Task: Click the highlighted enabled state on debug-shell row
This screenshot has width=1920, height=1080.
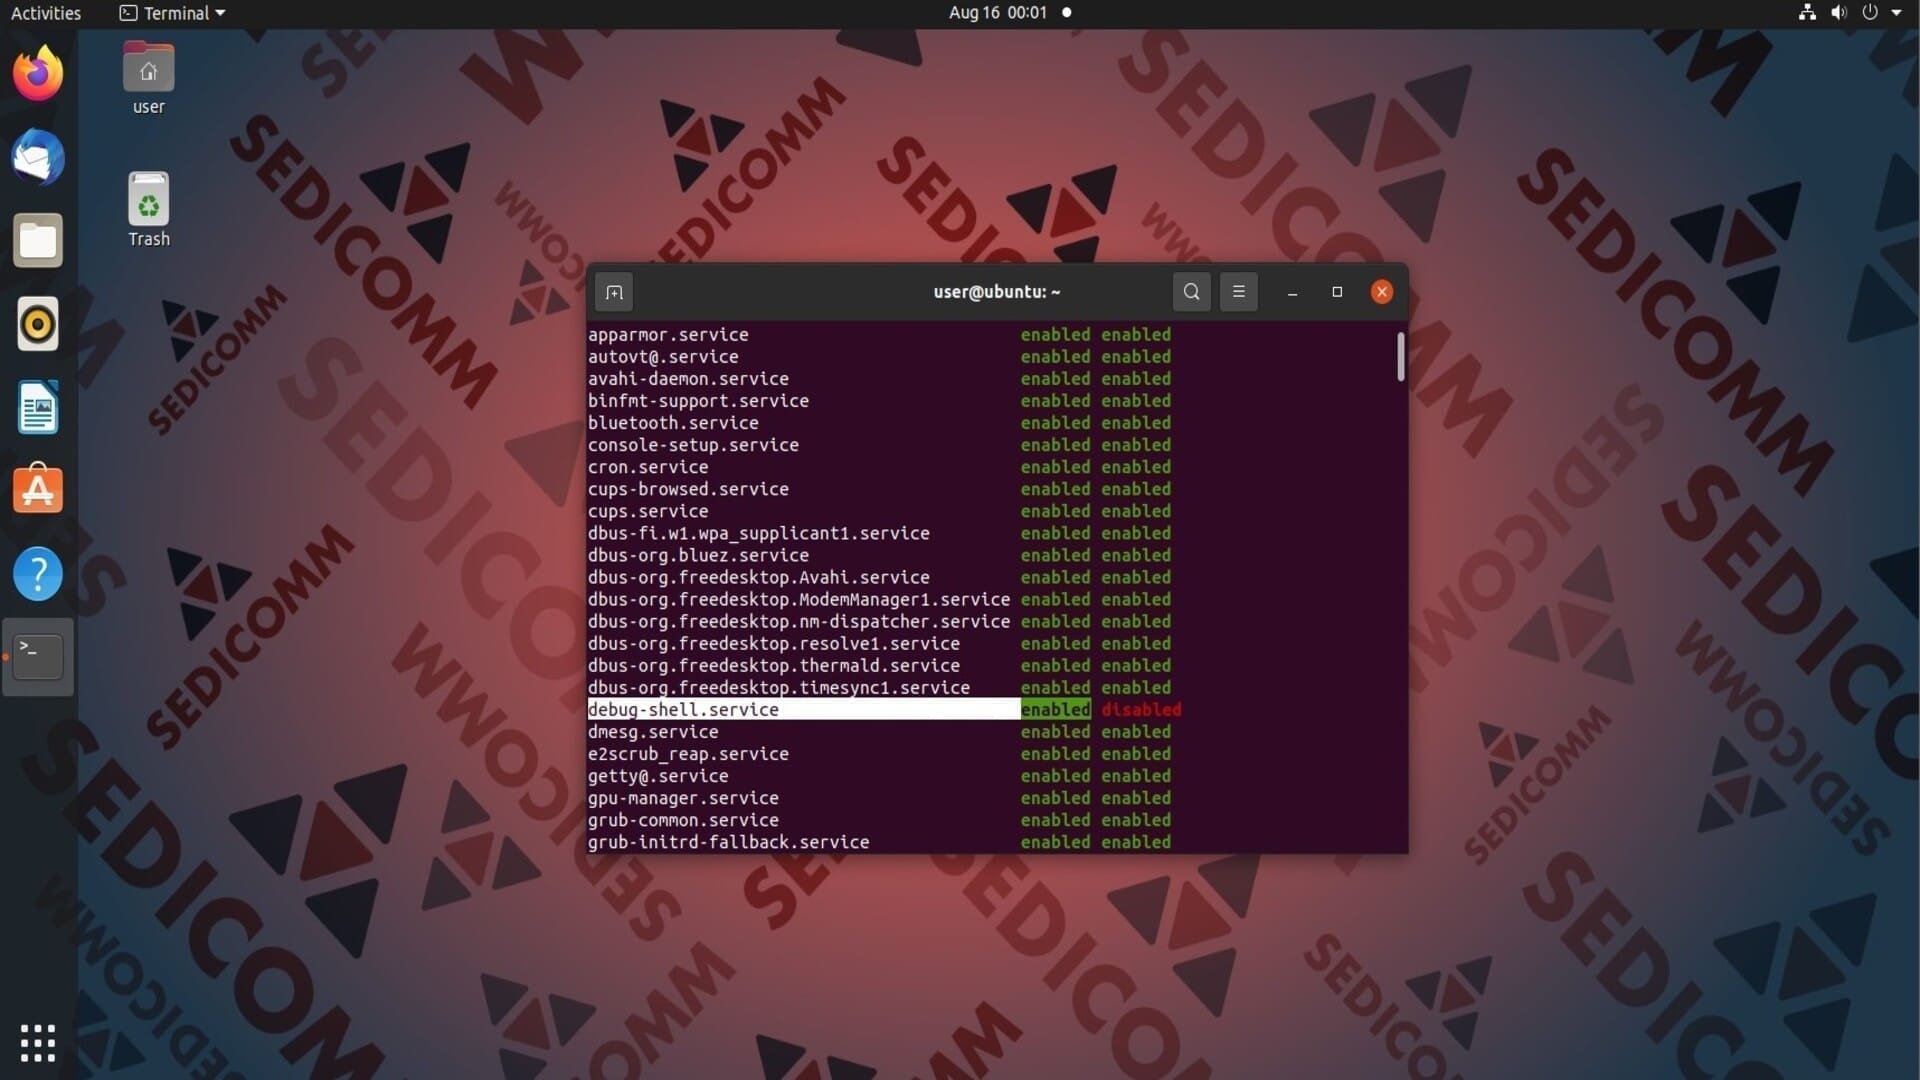Action: pyautogui.click(x=1055, y=709)
